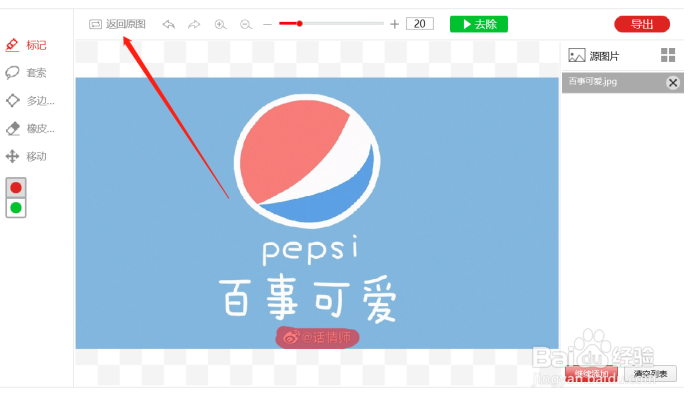Viewport: 694px width, 403px height.
Task: Click the brush size slider handle
Action: (300, 24)
